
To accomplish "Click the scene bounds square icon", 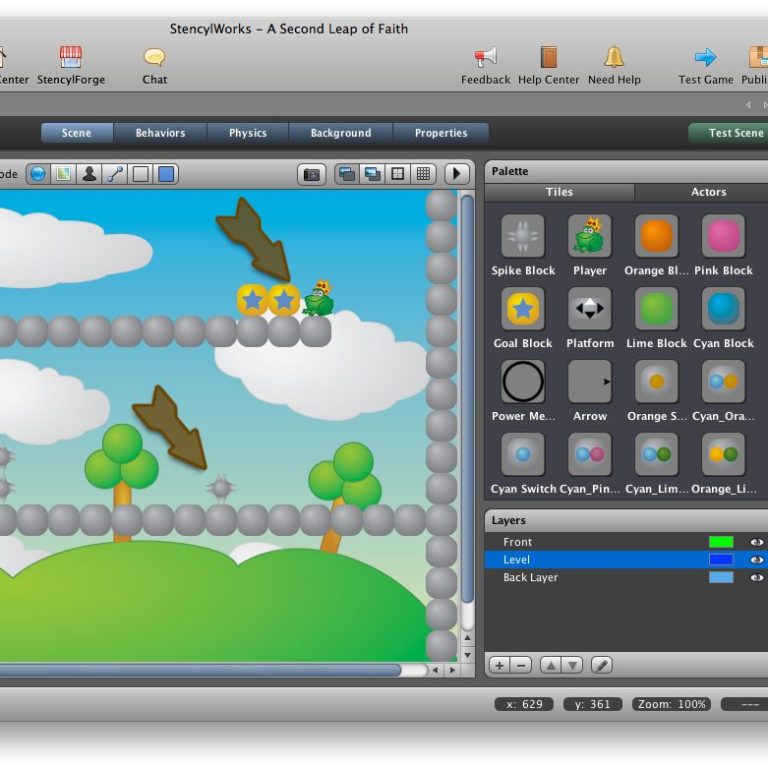I will pyautogui.click(x=398, y=174).
